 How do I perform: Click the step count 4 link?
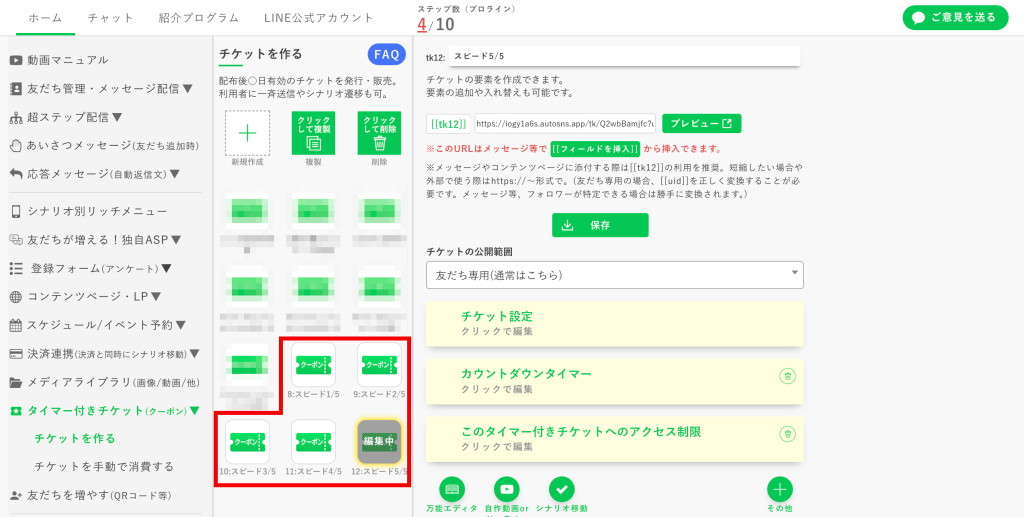(x=422, y=25)
